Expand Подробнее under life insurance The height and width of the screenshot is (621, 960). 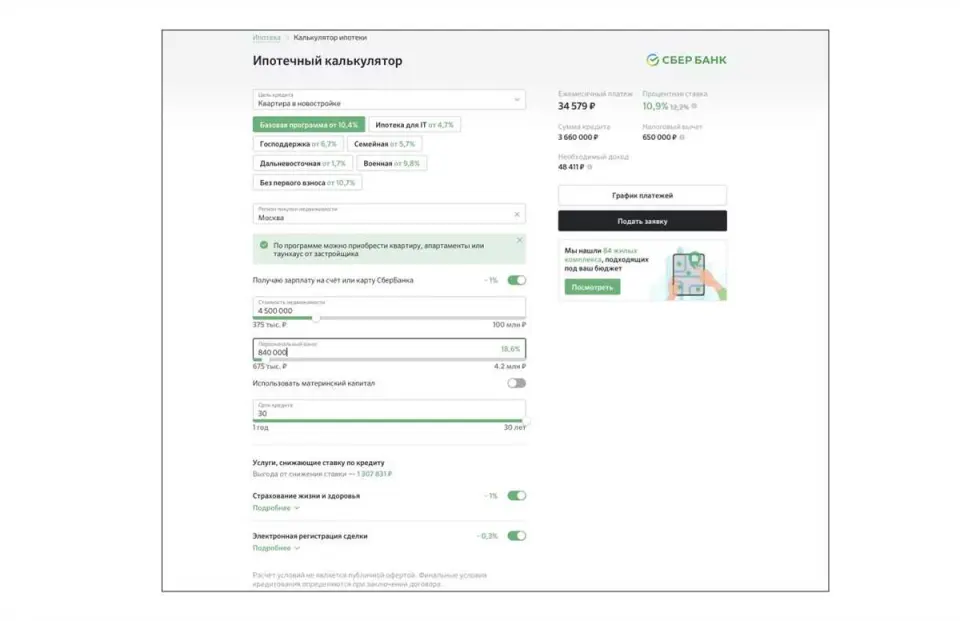coord(276,508)
